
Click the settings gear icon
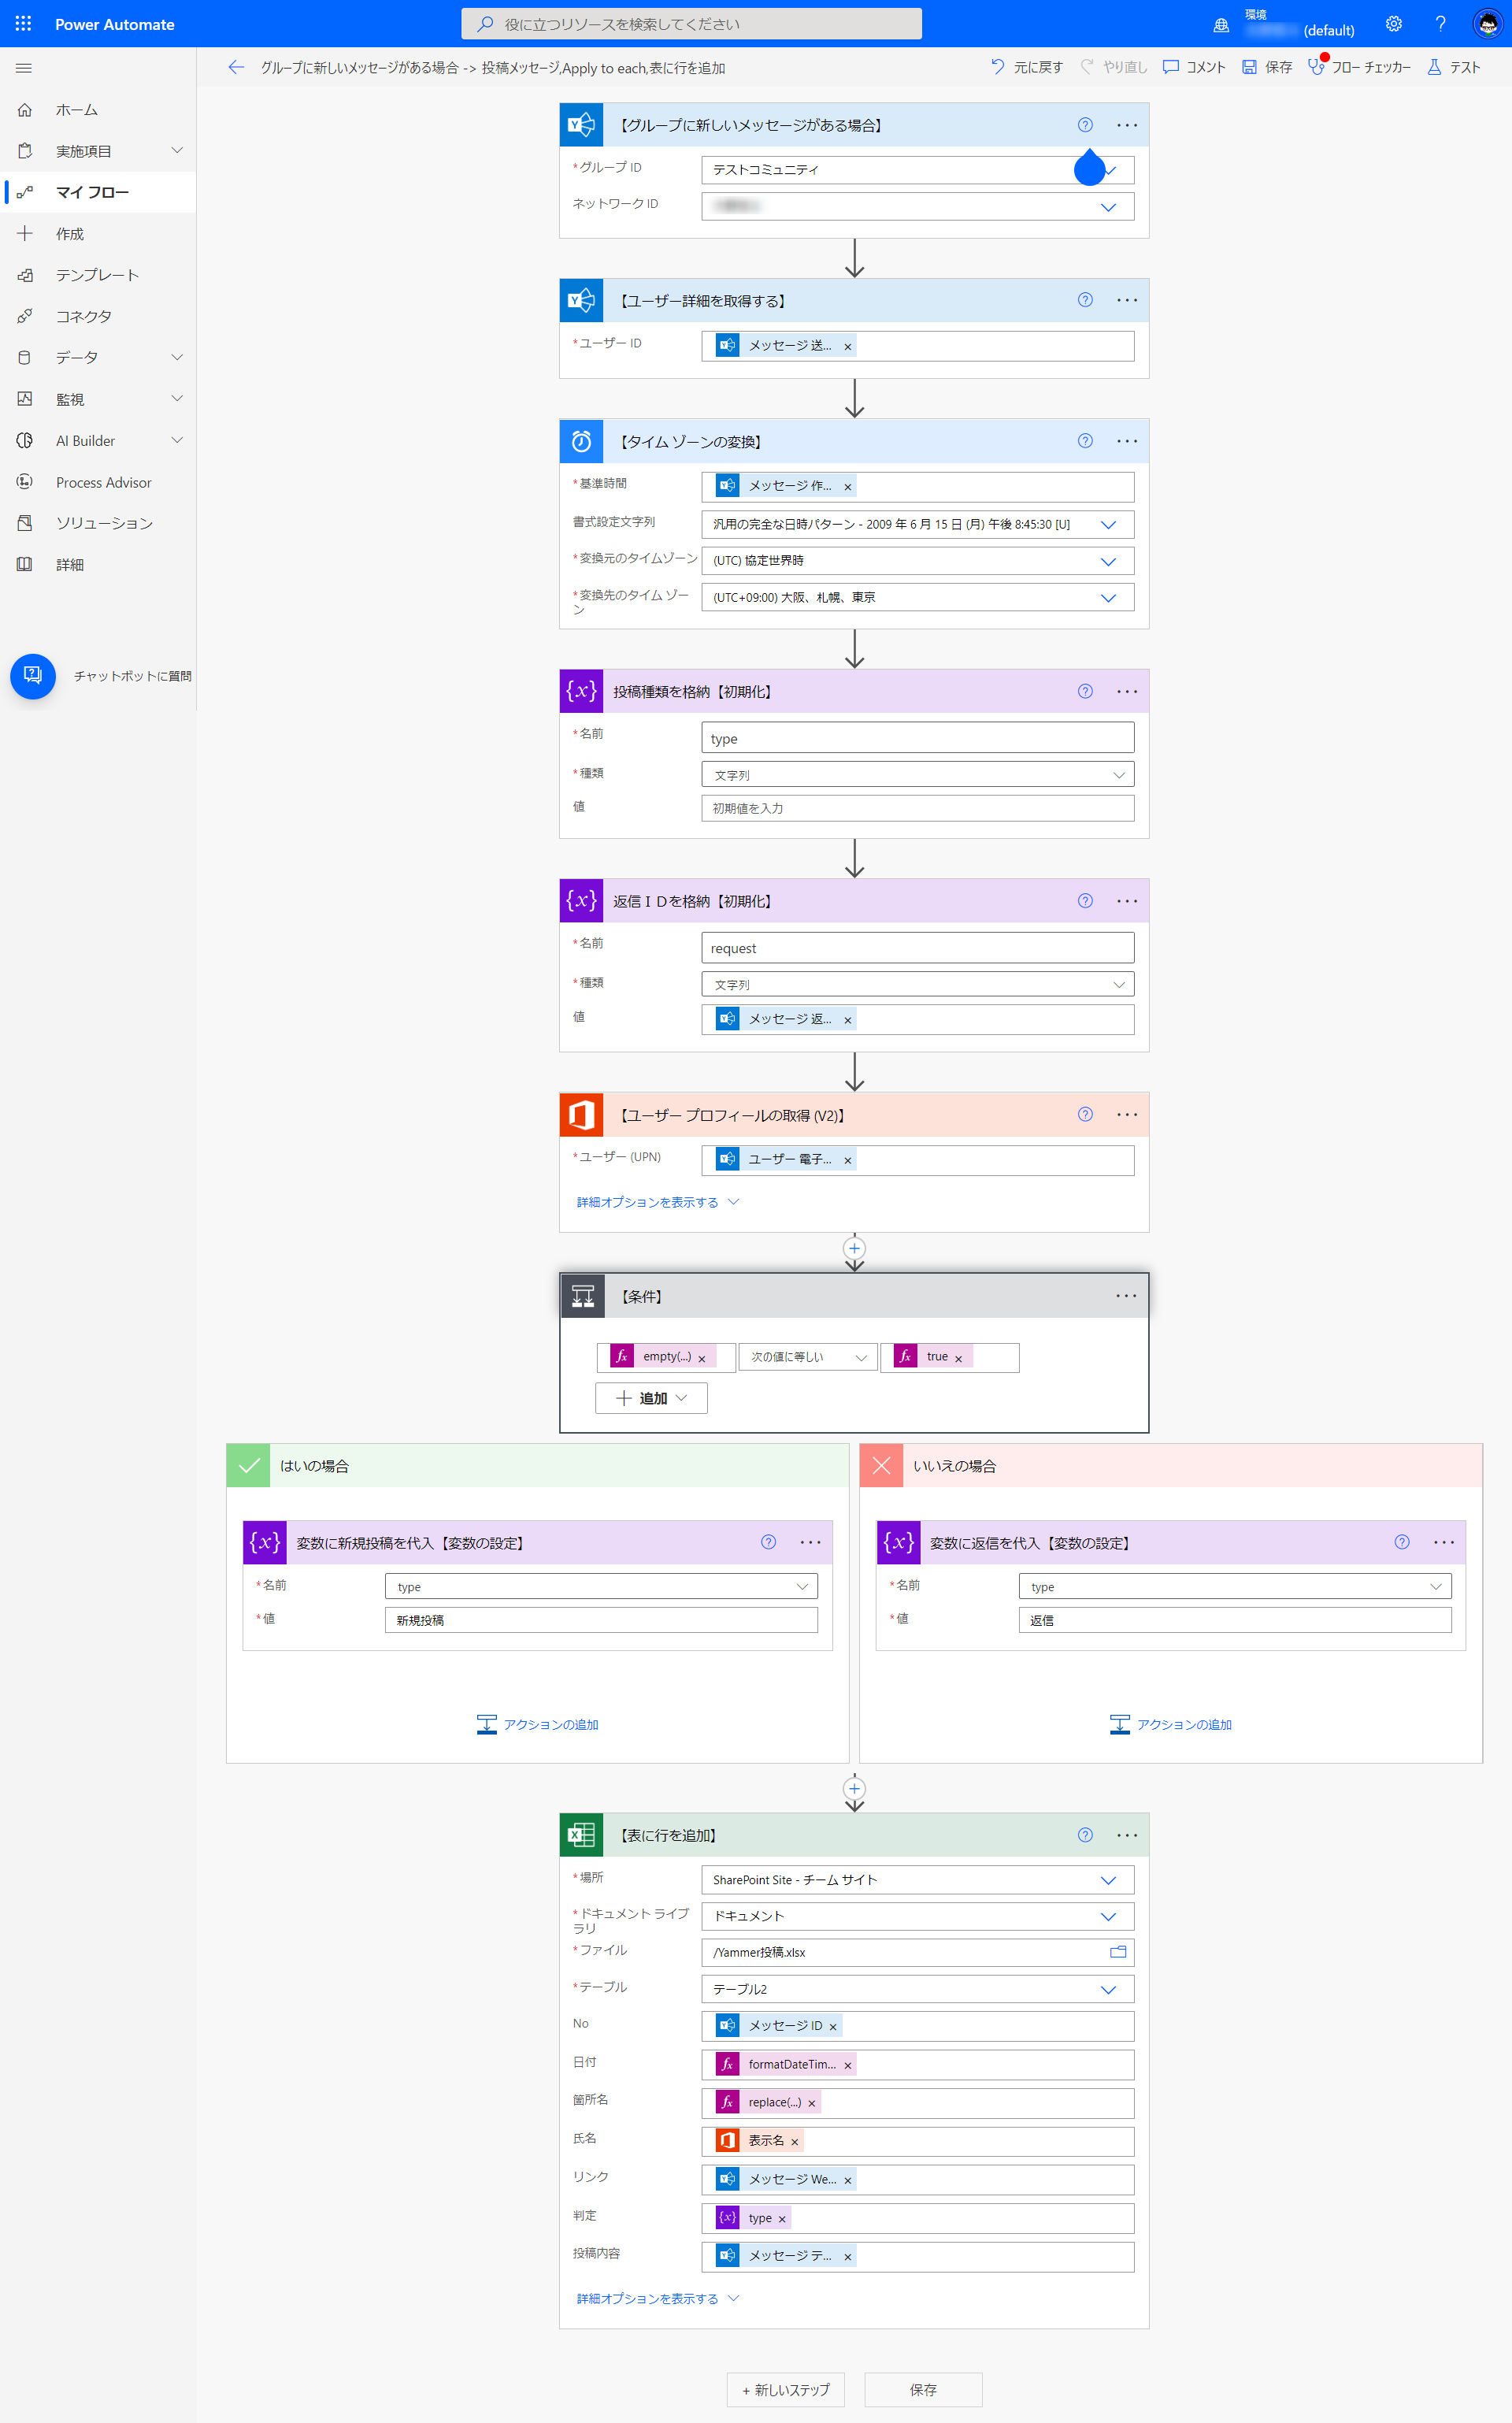point(1393,24)
